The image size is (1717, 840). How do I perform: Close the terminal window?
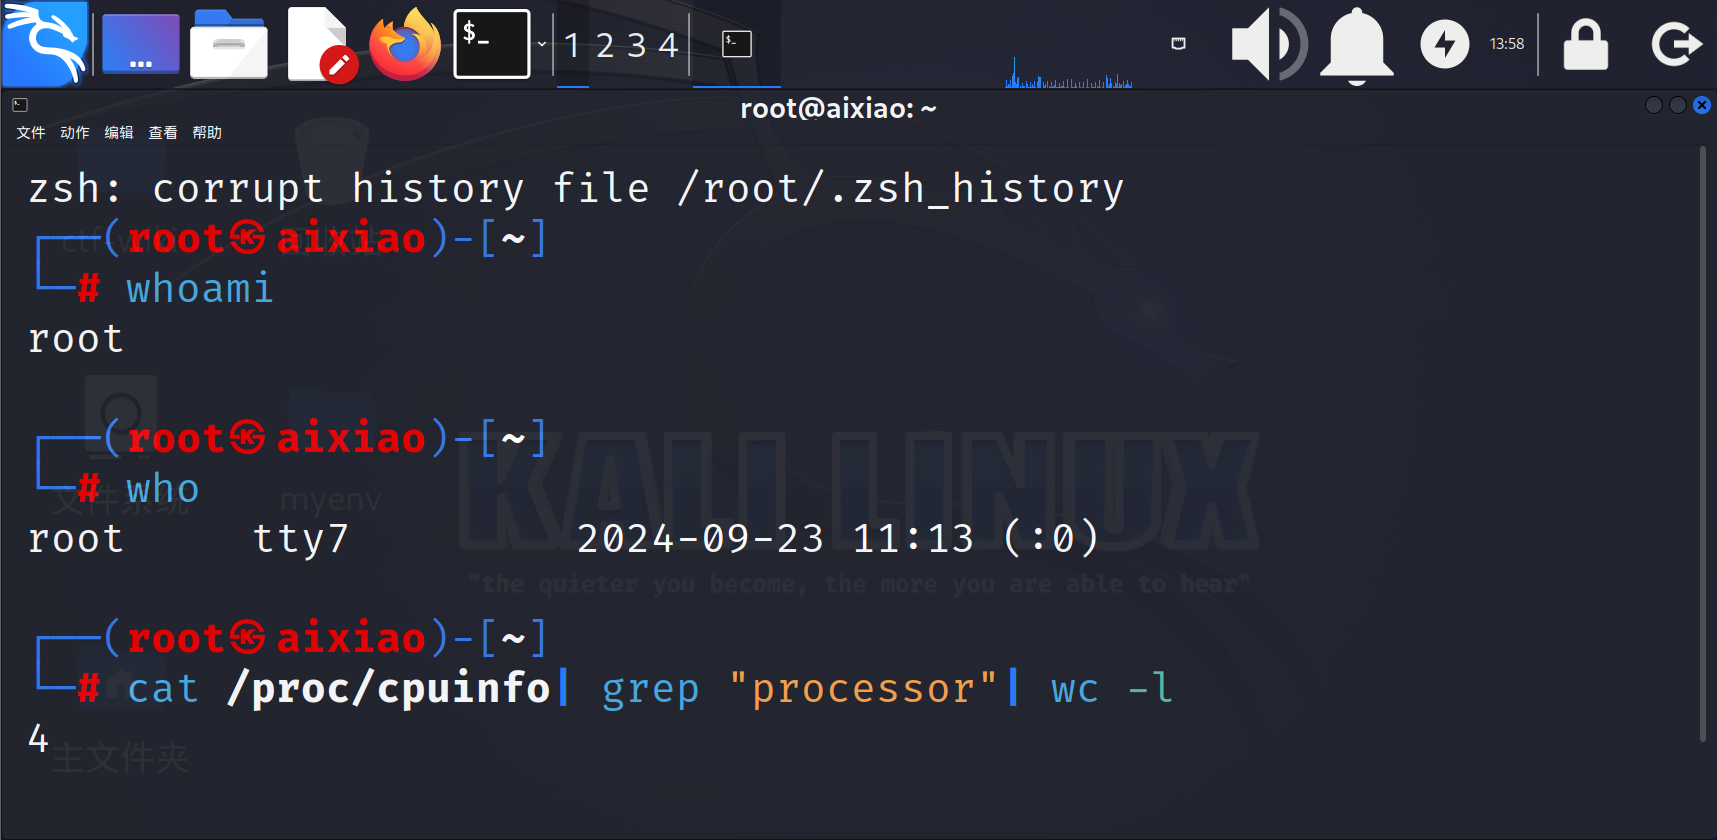(1702, 105)
